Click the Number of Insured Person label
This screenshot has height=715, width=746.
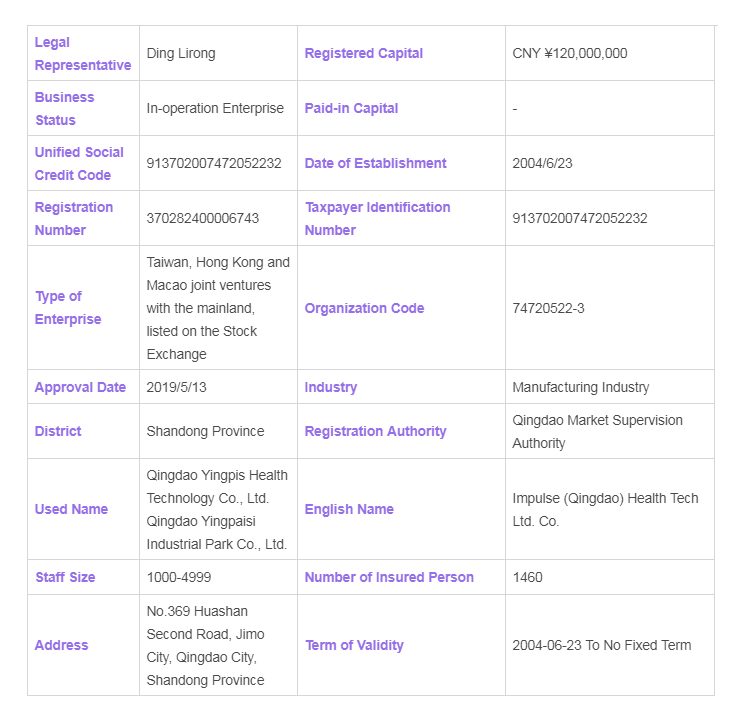[389, 577]
